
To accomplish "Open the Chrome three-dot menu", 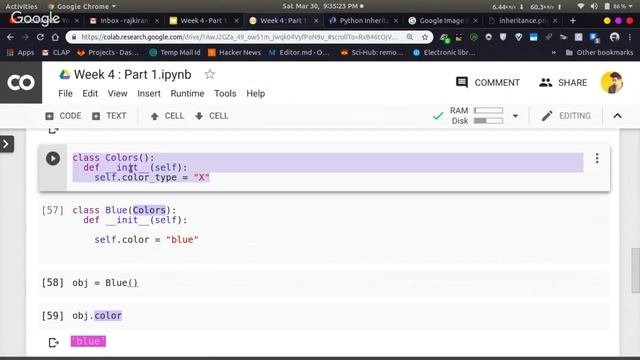I will [630, 37].
